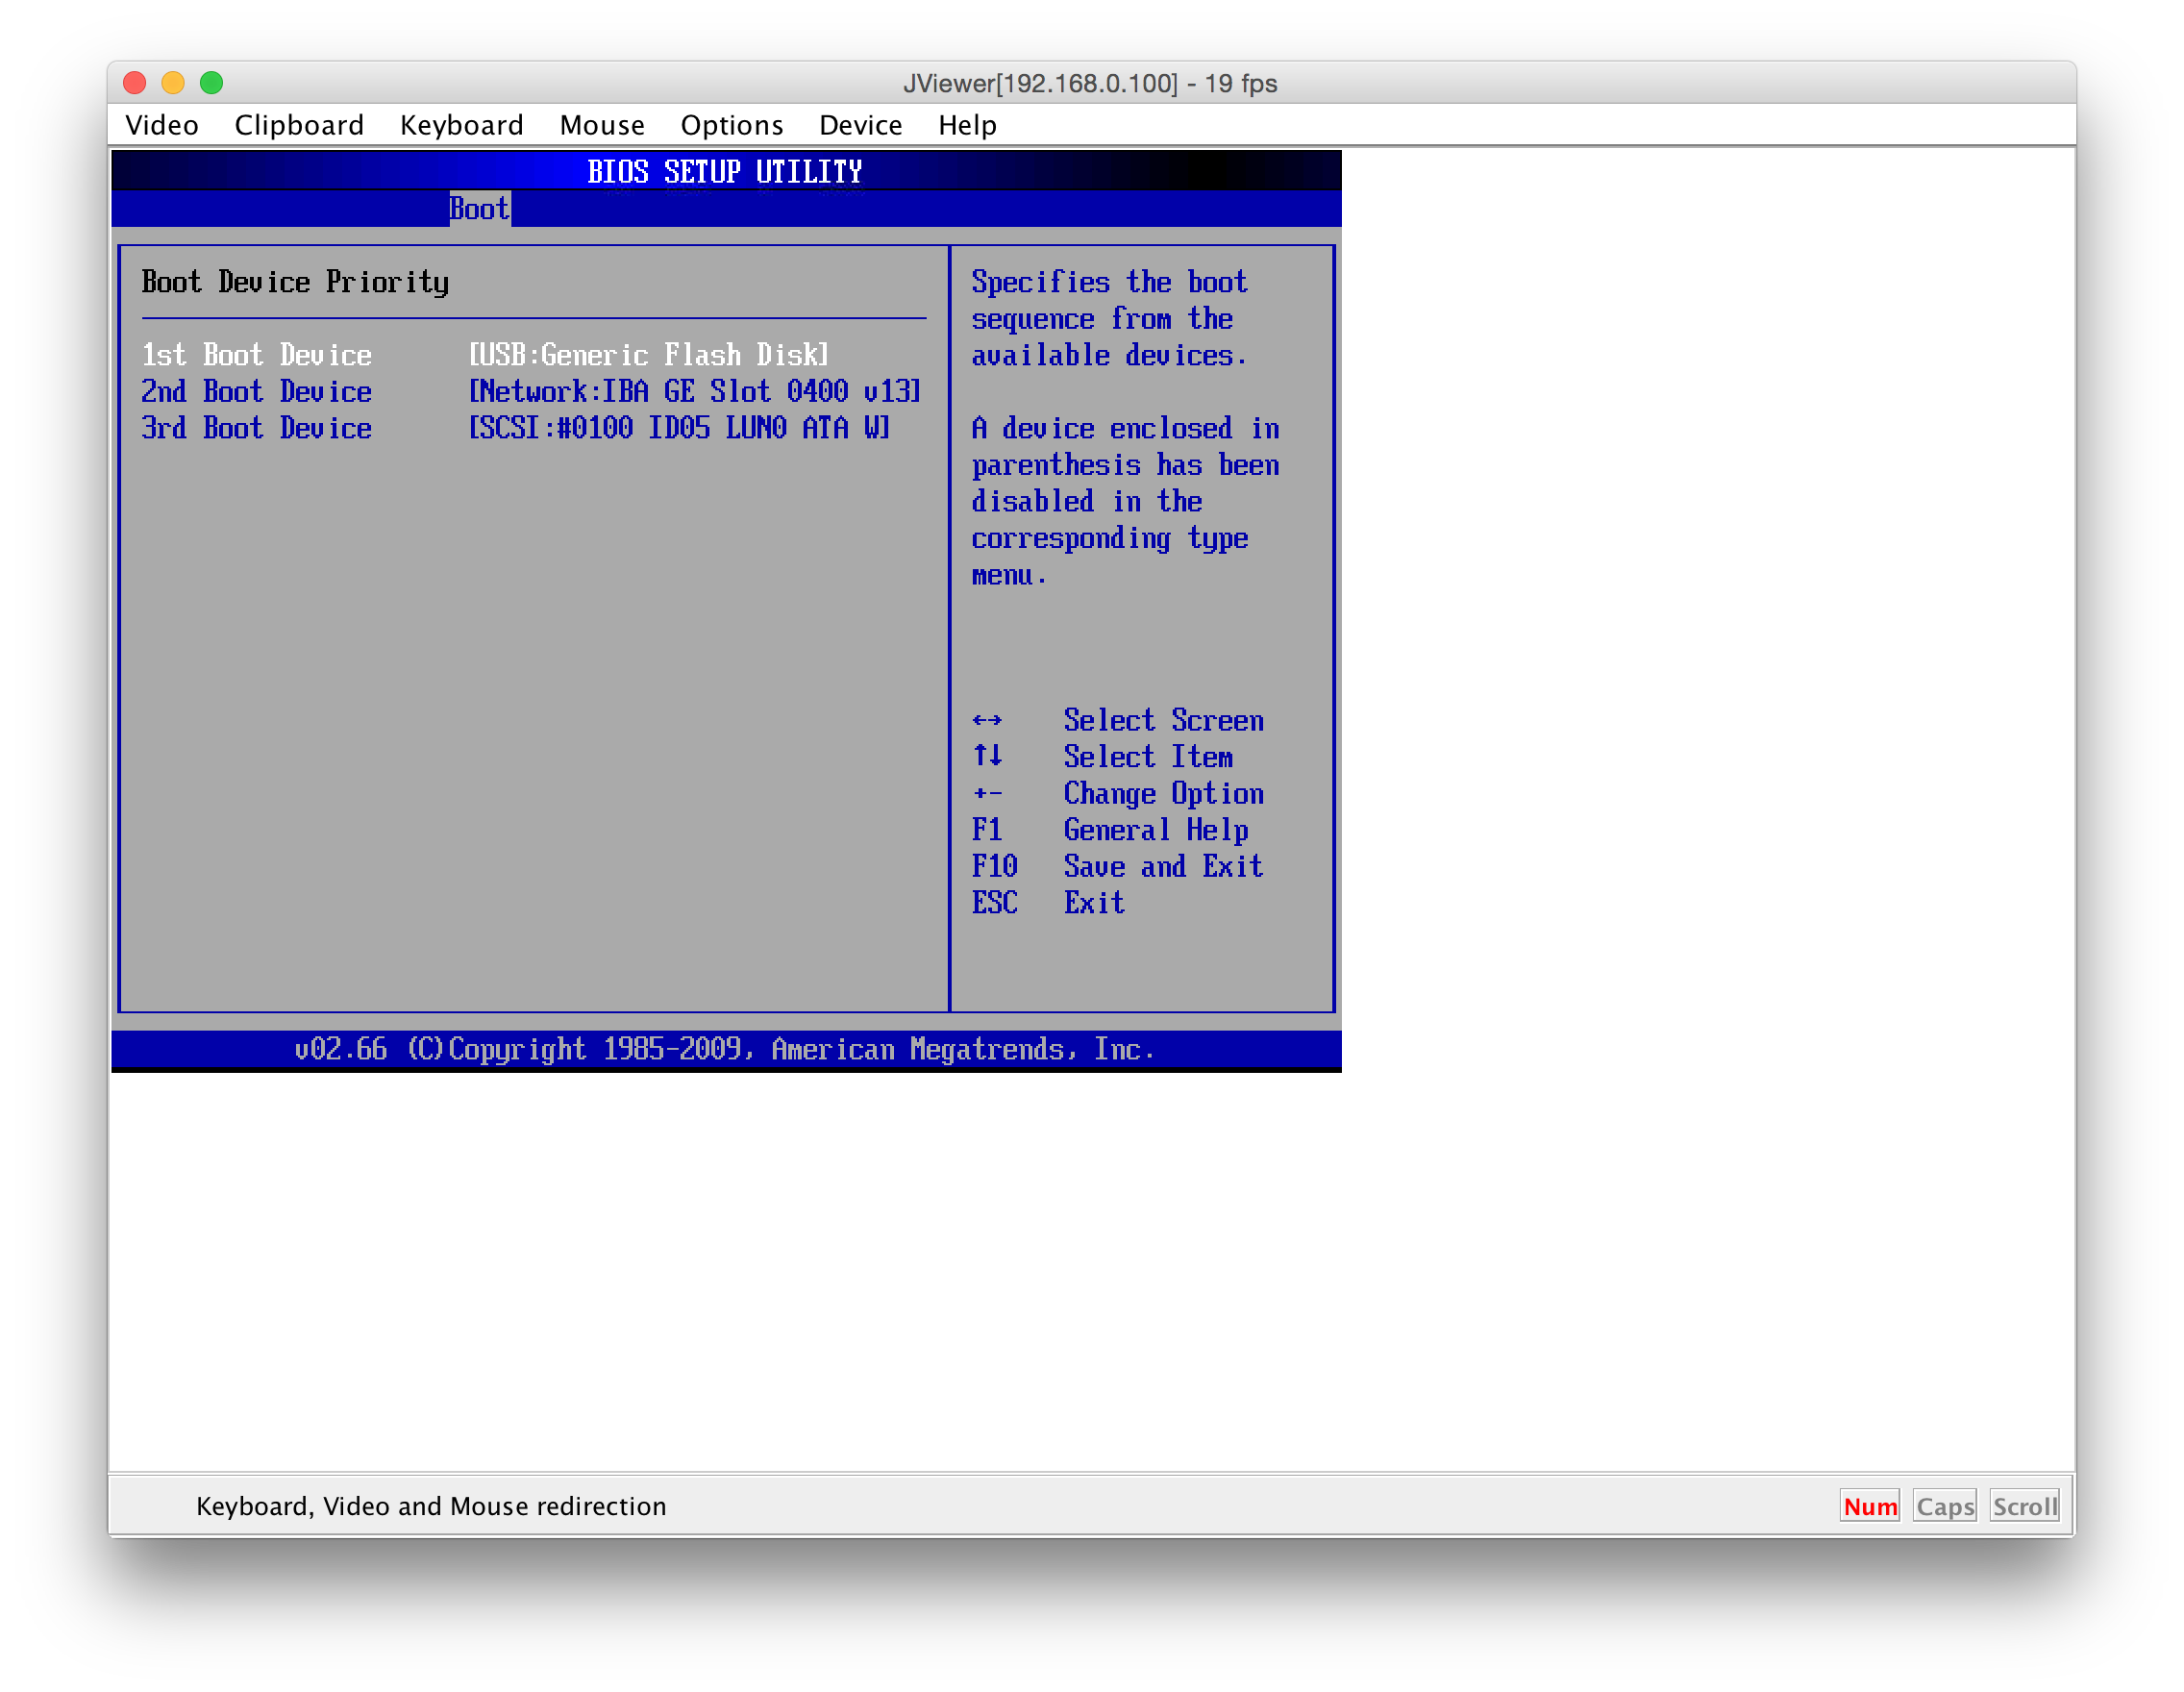Click the 'Keyboard, Video and Mouse redirection' status text
This screenshot has height=1692, width=2184.
[x=431, y=1506]
